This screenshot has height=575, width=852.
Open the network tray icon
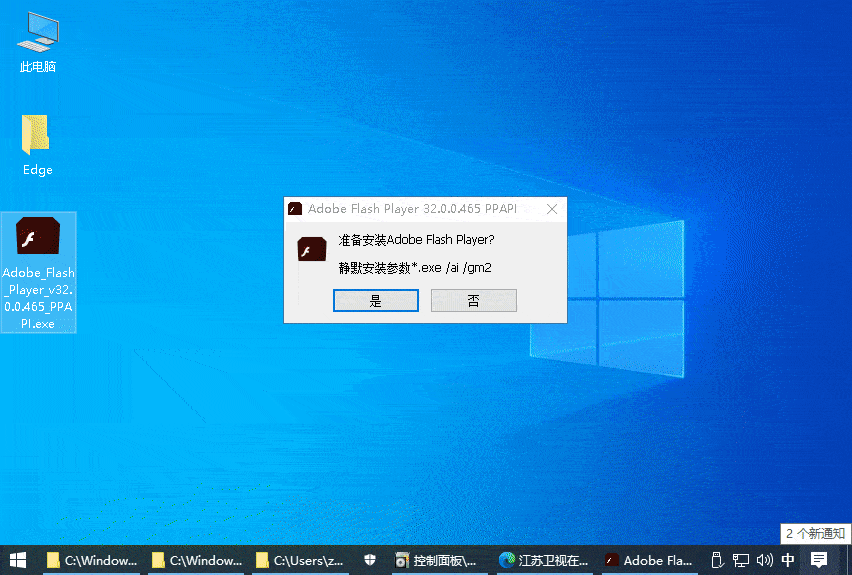tap(741, 560)
